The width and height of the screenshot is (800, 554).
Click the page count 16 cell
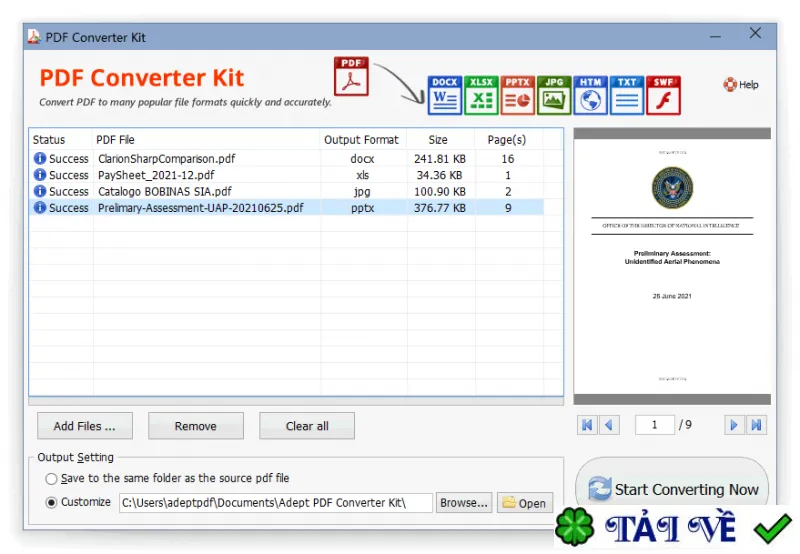click(x=508, y=159)
